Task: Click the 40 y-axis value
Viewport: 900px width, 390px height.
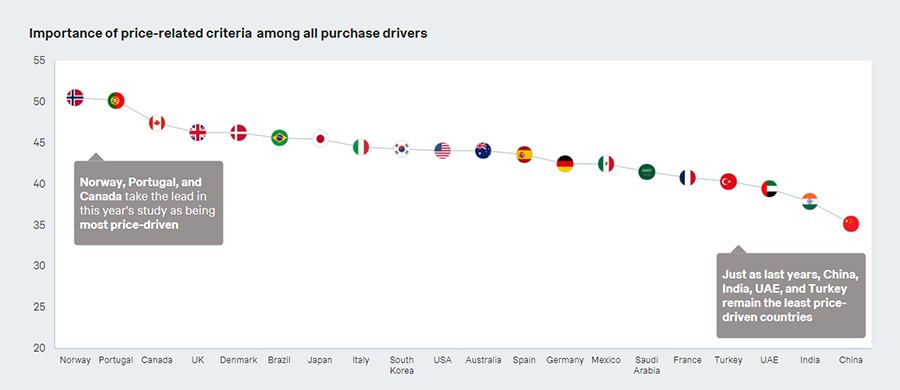Action: [39, 184]
